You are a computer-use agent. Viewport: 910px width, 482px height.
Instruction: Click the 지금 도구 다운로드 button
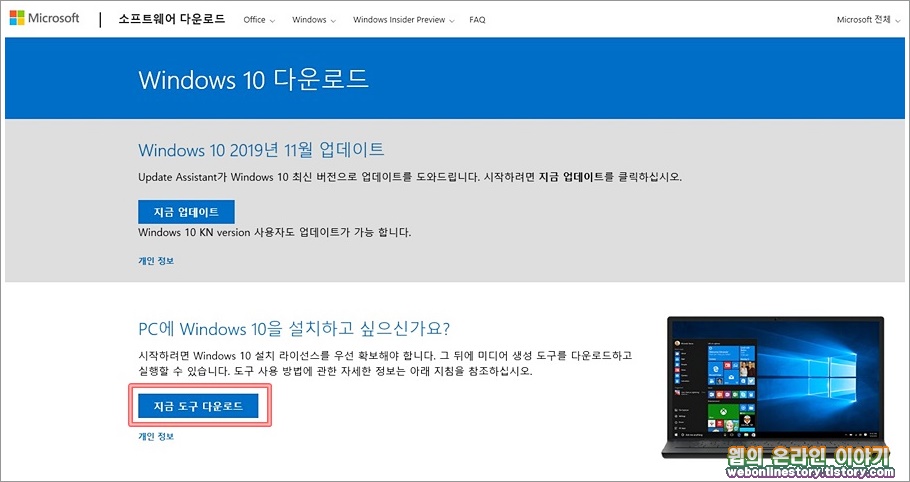point(198,406)
